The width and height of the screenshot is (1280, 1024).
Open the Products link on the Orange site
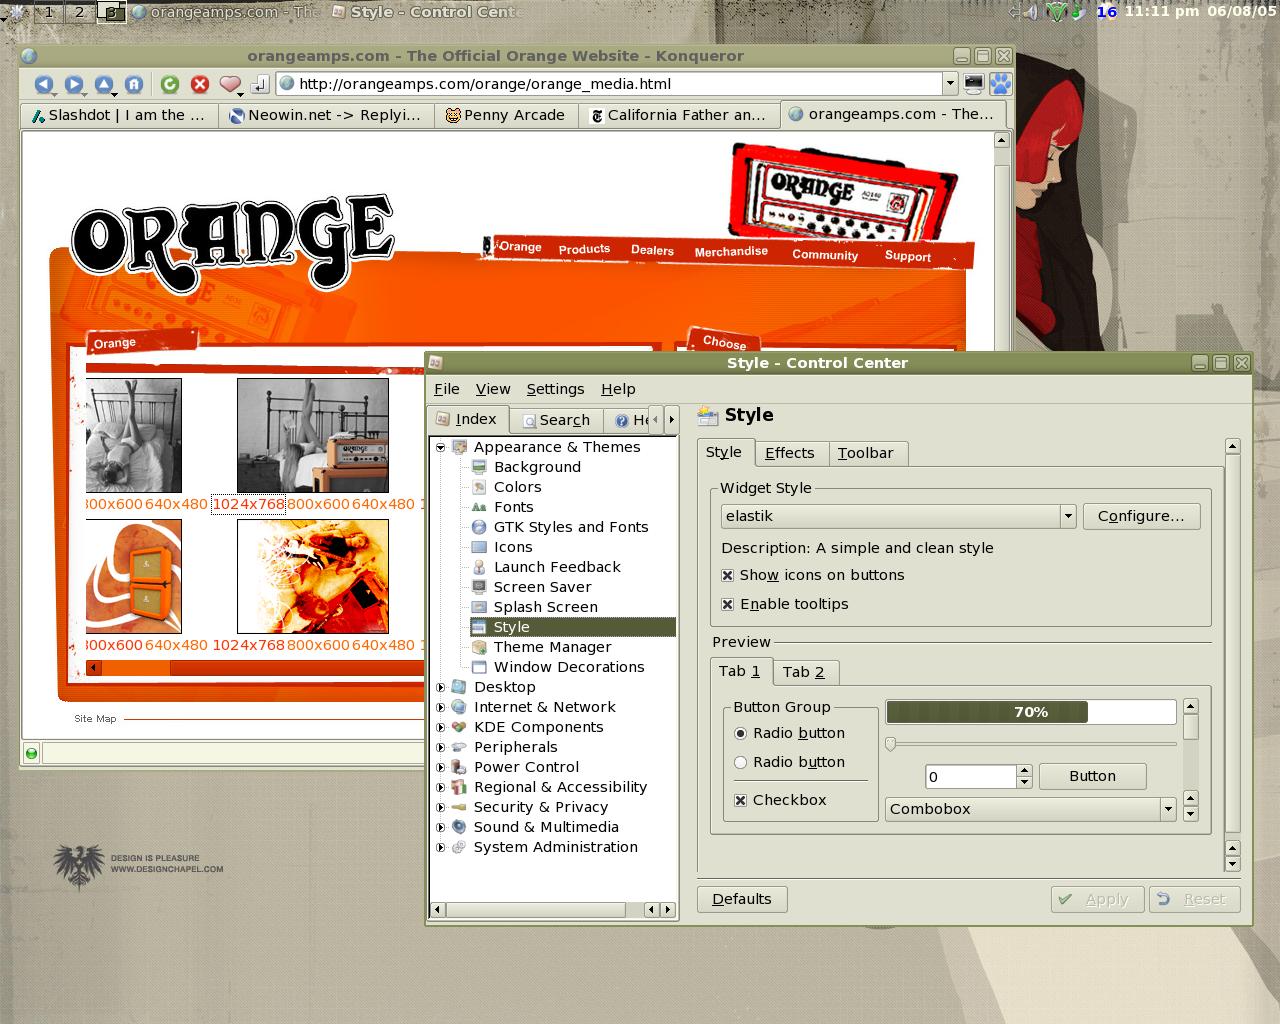584,249
